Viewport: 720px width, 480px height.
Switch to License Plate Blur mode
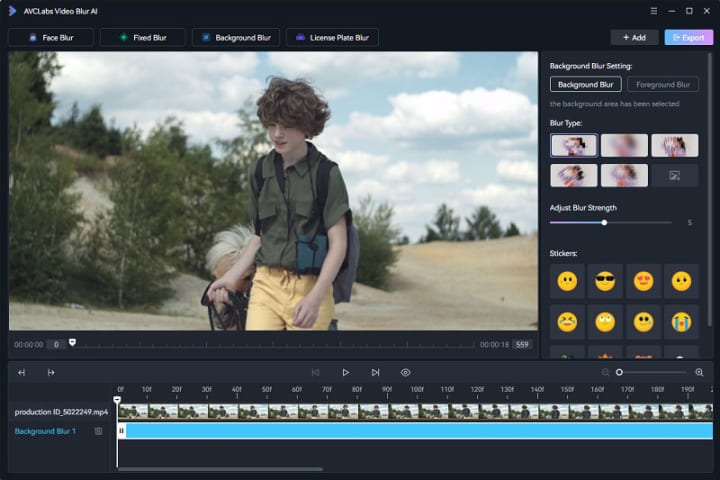(330, 38)
